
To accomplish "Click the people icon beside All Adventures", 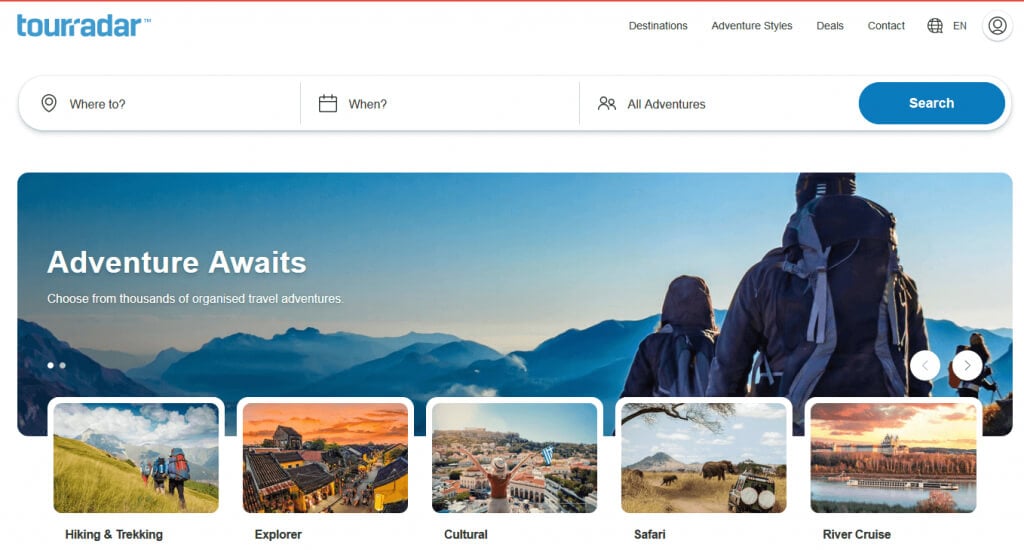I will (607, 103).
